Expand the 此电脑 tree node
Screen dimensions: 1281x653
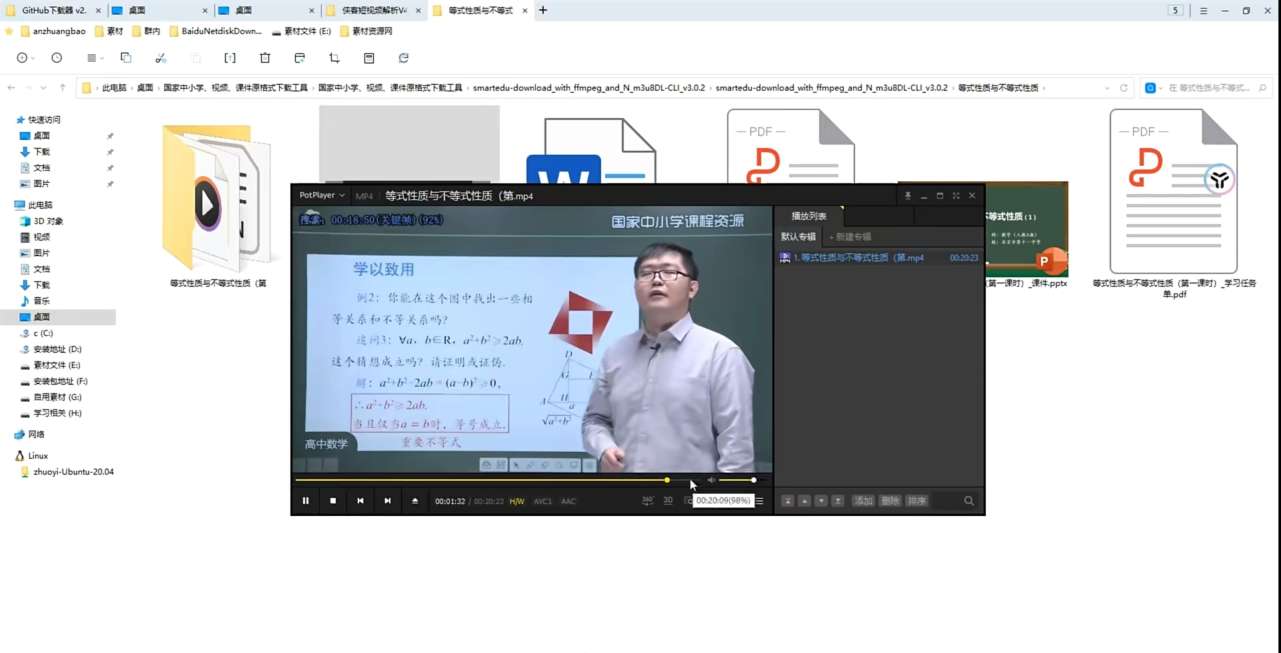click(8, 205)
